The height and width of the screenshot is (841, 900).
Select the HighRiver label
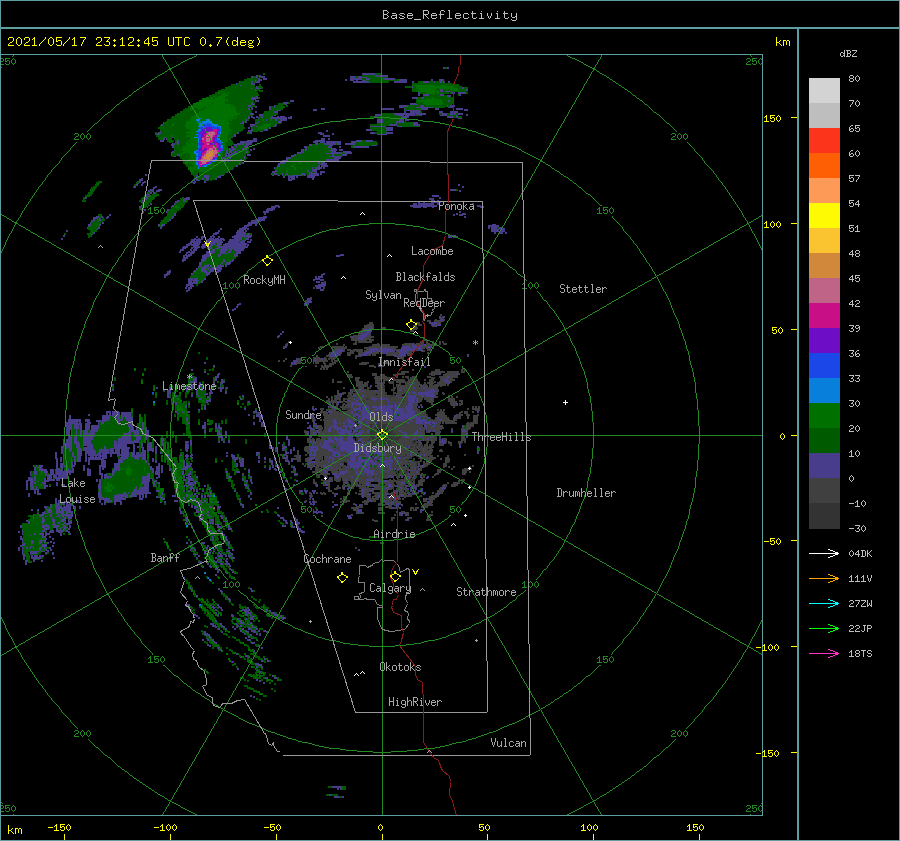click(414, 702)
